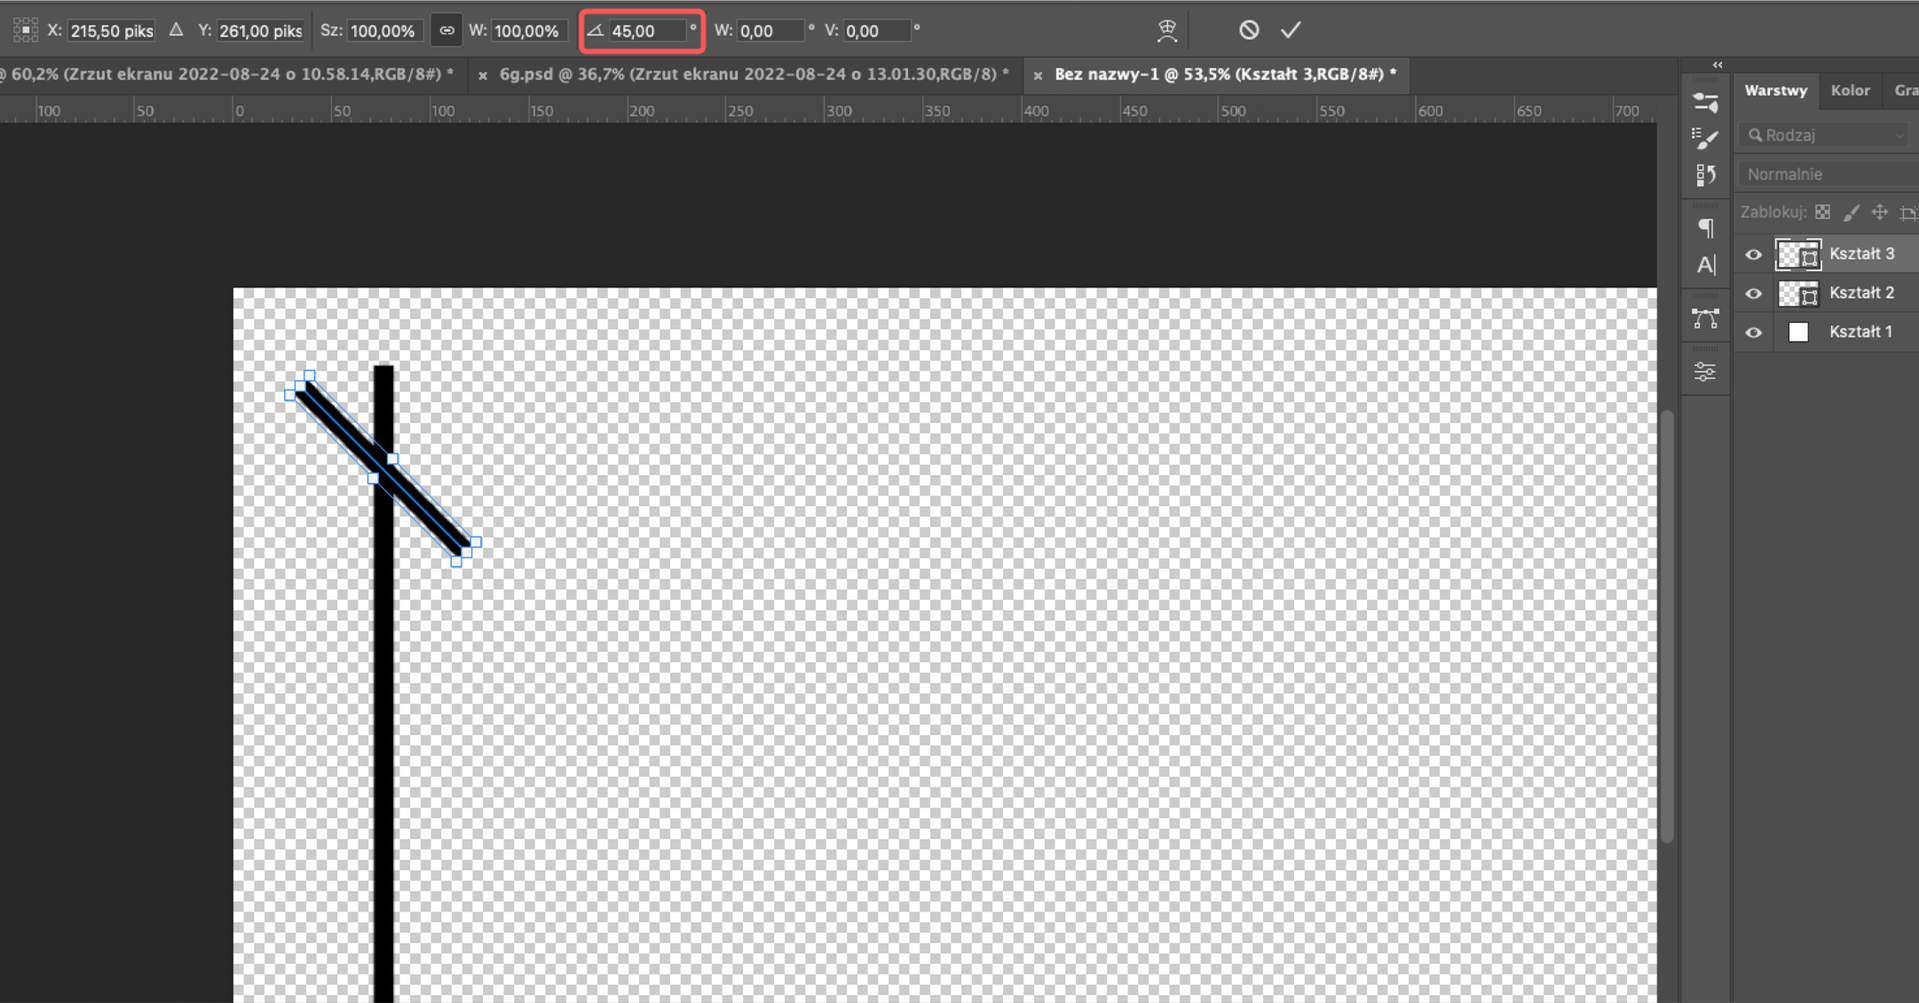The image size is (1919, 1003).
Task: Close the 6g.psd document tab
Action: (483, 75)
